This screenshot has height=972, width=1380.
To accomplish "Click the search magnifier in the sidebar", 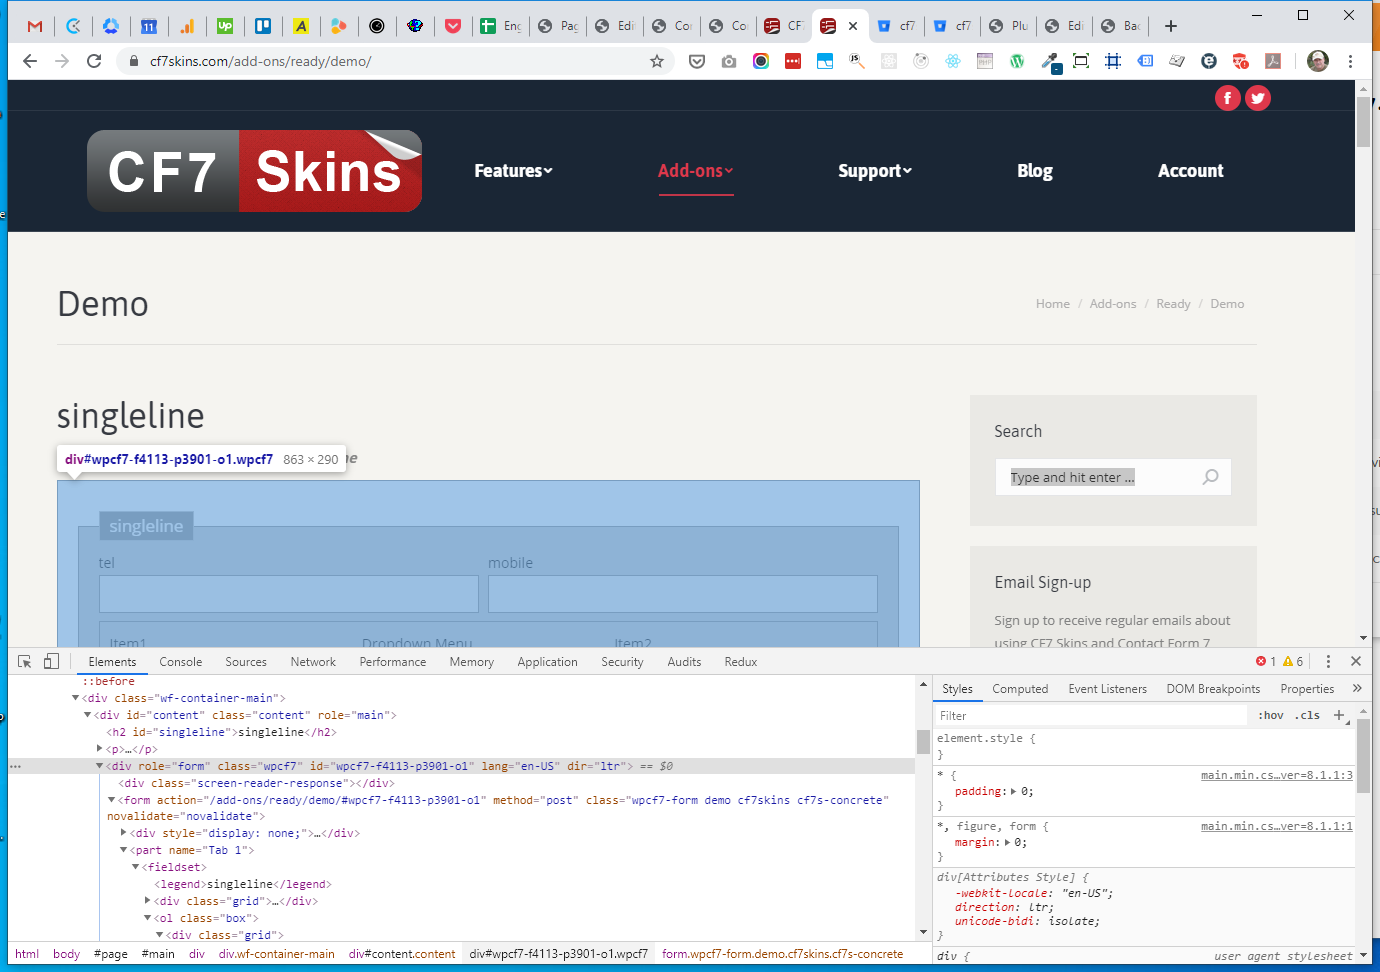I will click(1210, 477).
